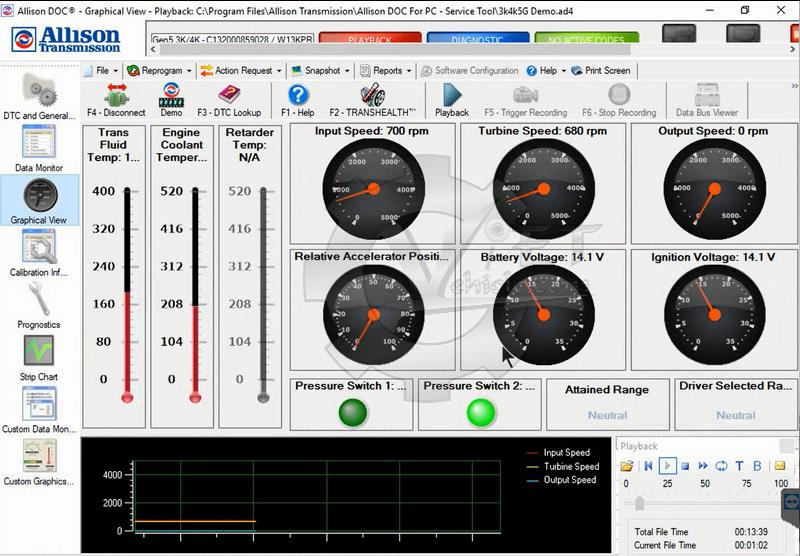Expand the Action Request dropdown
800x556 pixels.
point(241,70)
